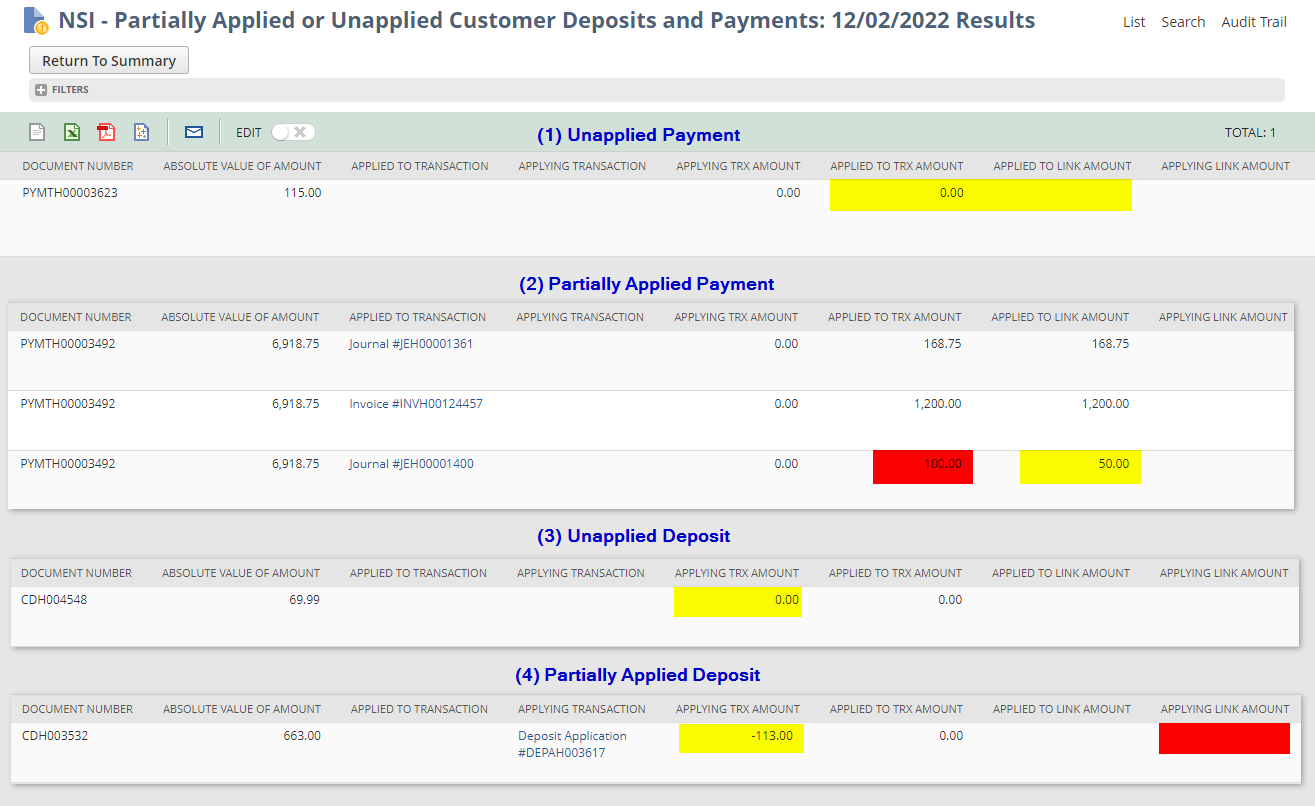Email the search results
This screenshot has height=806, width=1315.
194,132
